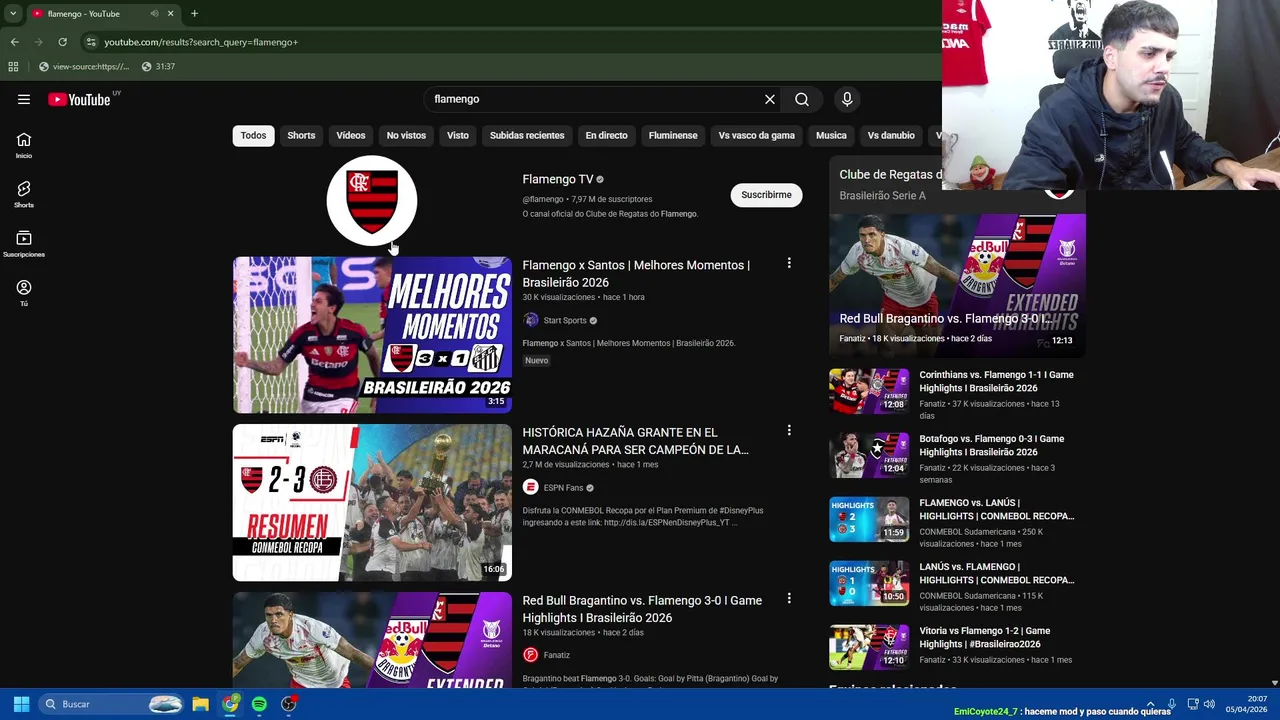Open the Chrome apps grid in bookmarks bar
1280x720 pixels.
click(13, 66)
